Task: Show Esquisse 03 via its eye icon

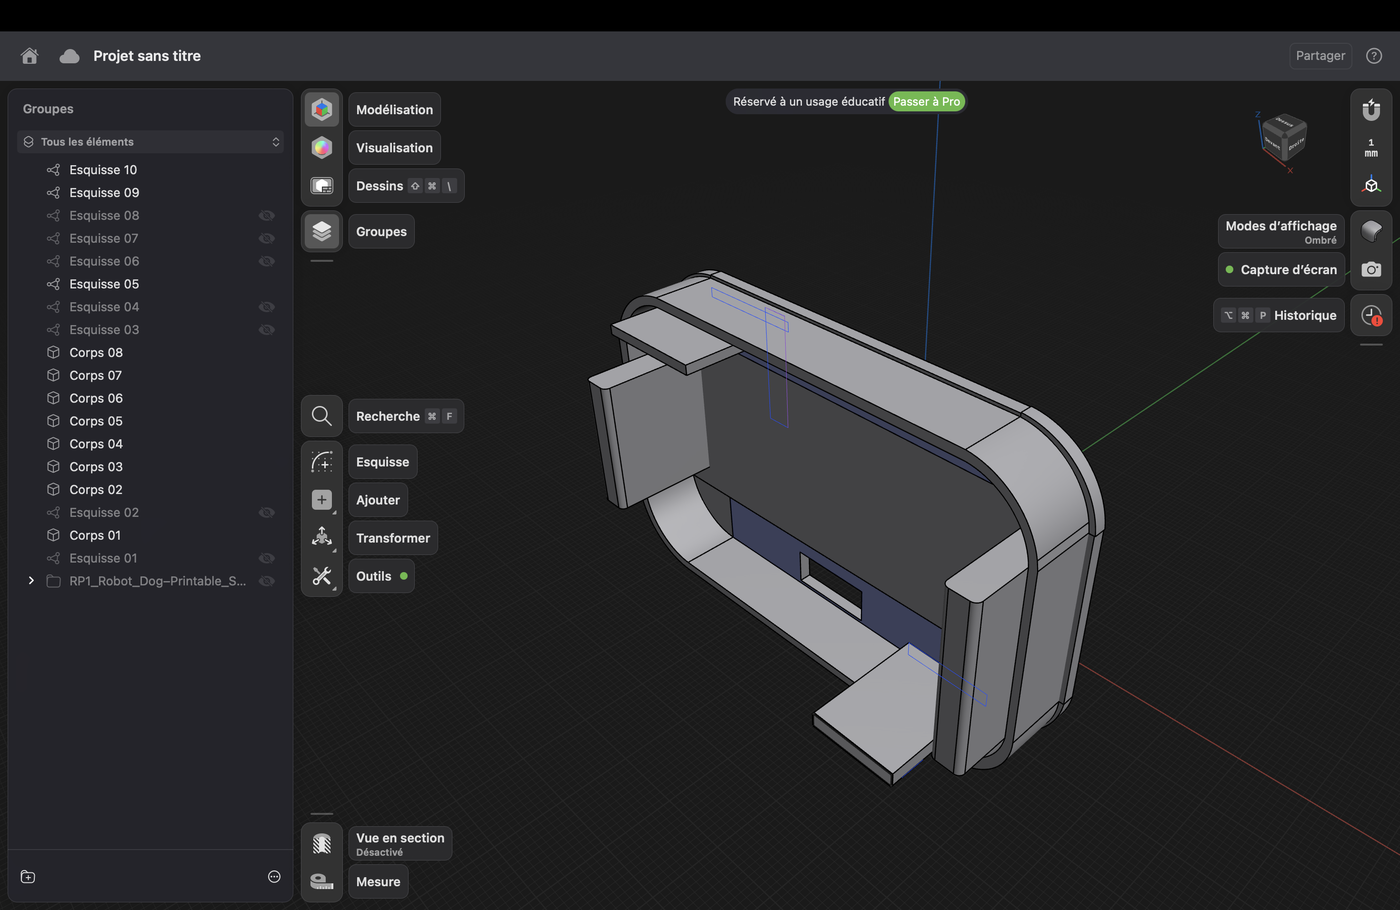Action: pyautogui.click(x=266, y=330)
